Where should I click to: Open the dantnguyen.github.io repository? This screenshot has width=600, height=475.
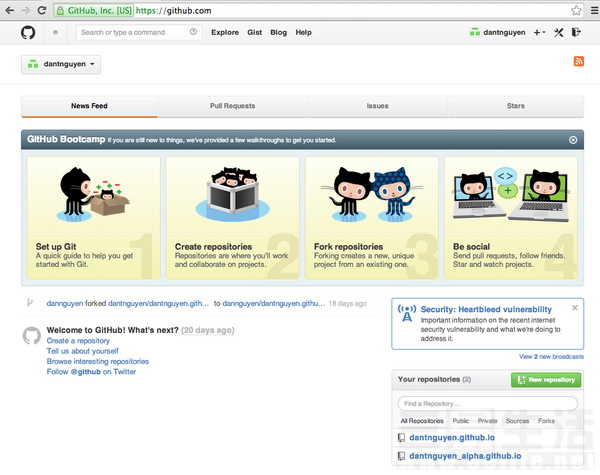(452, 437)
